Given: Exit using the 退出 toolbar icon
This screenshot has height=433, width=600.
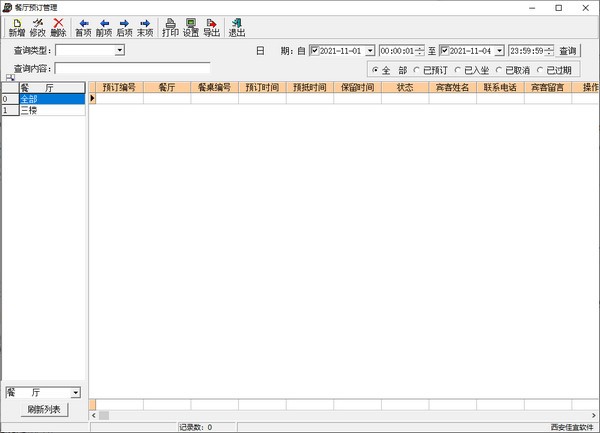Looking at the screenshot, I should pos(237,27).
